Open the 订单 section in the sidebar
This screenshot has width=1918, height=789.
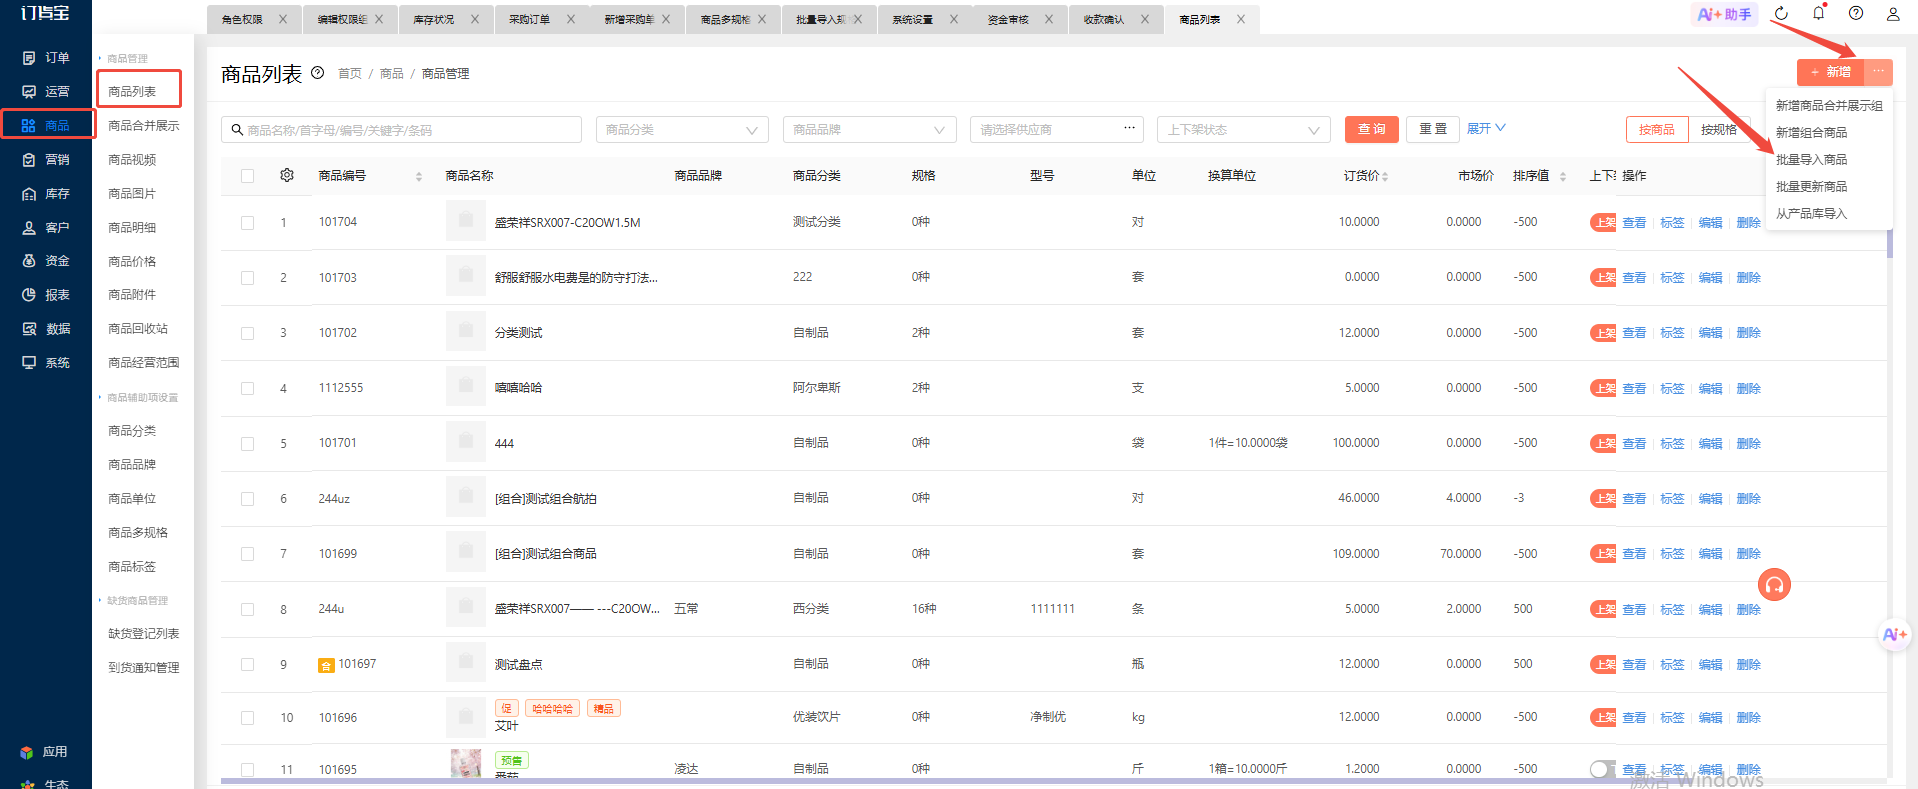tap(46, 58)
